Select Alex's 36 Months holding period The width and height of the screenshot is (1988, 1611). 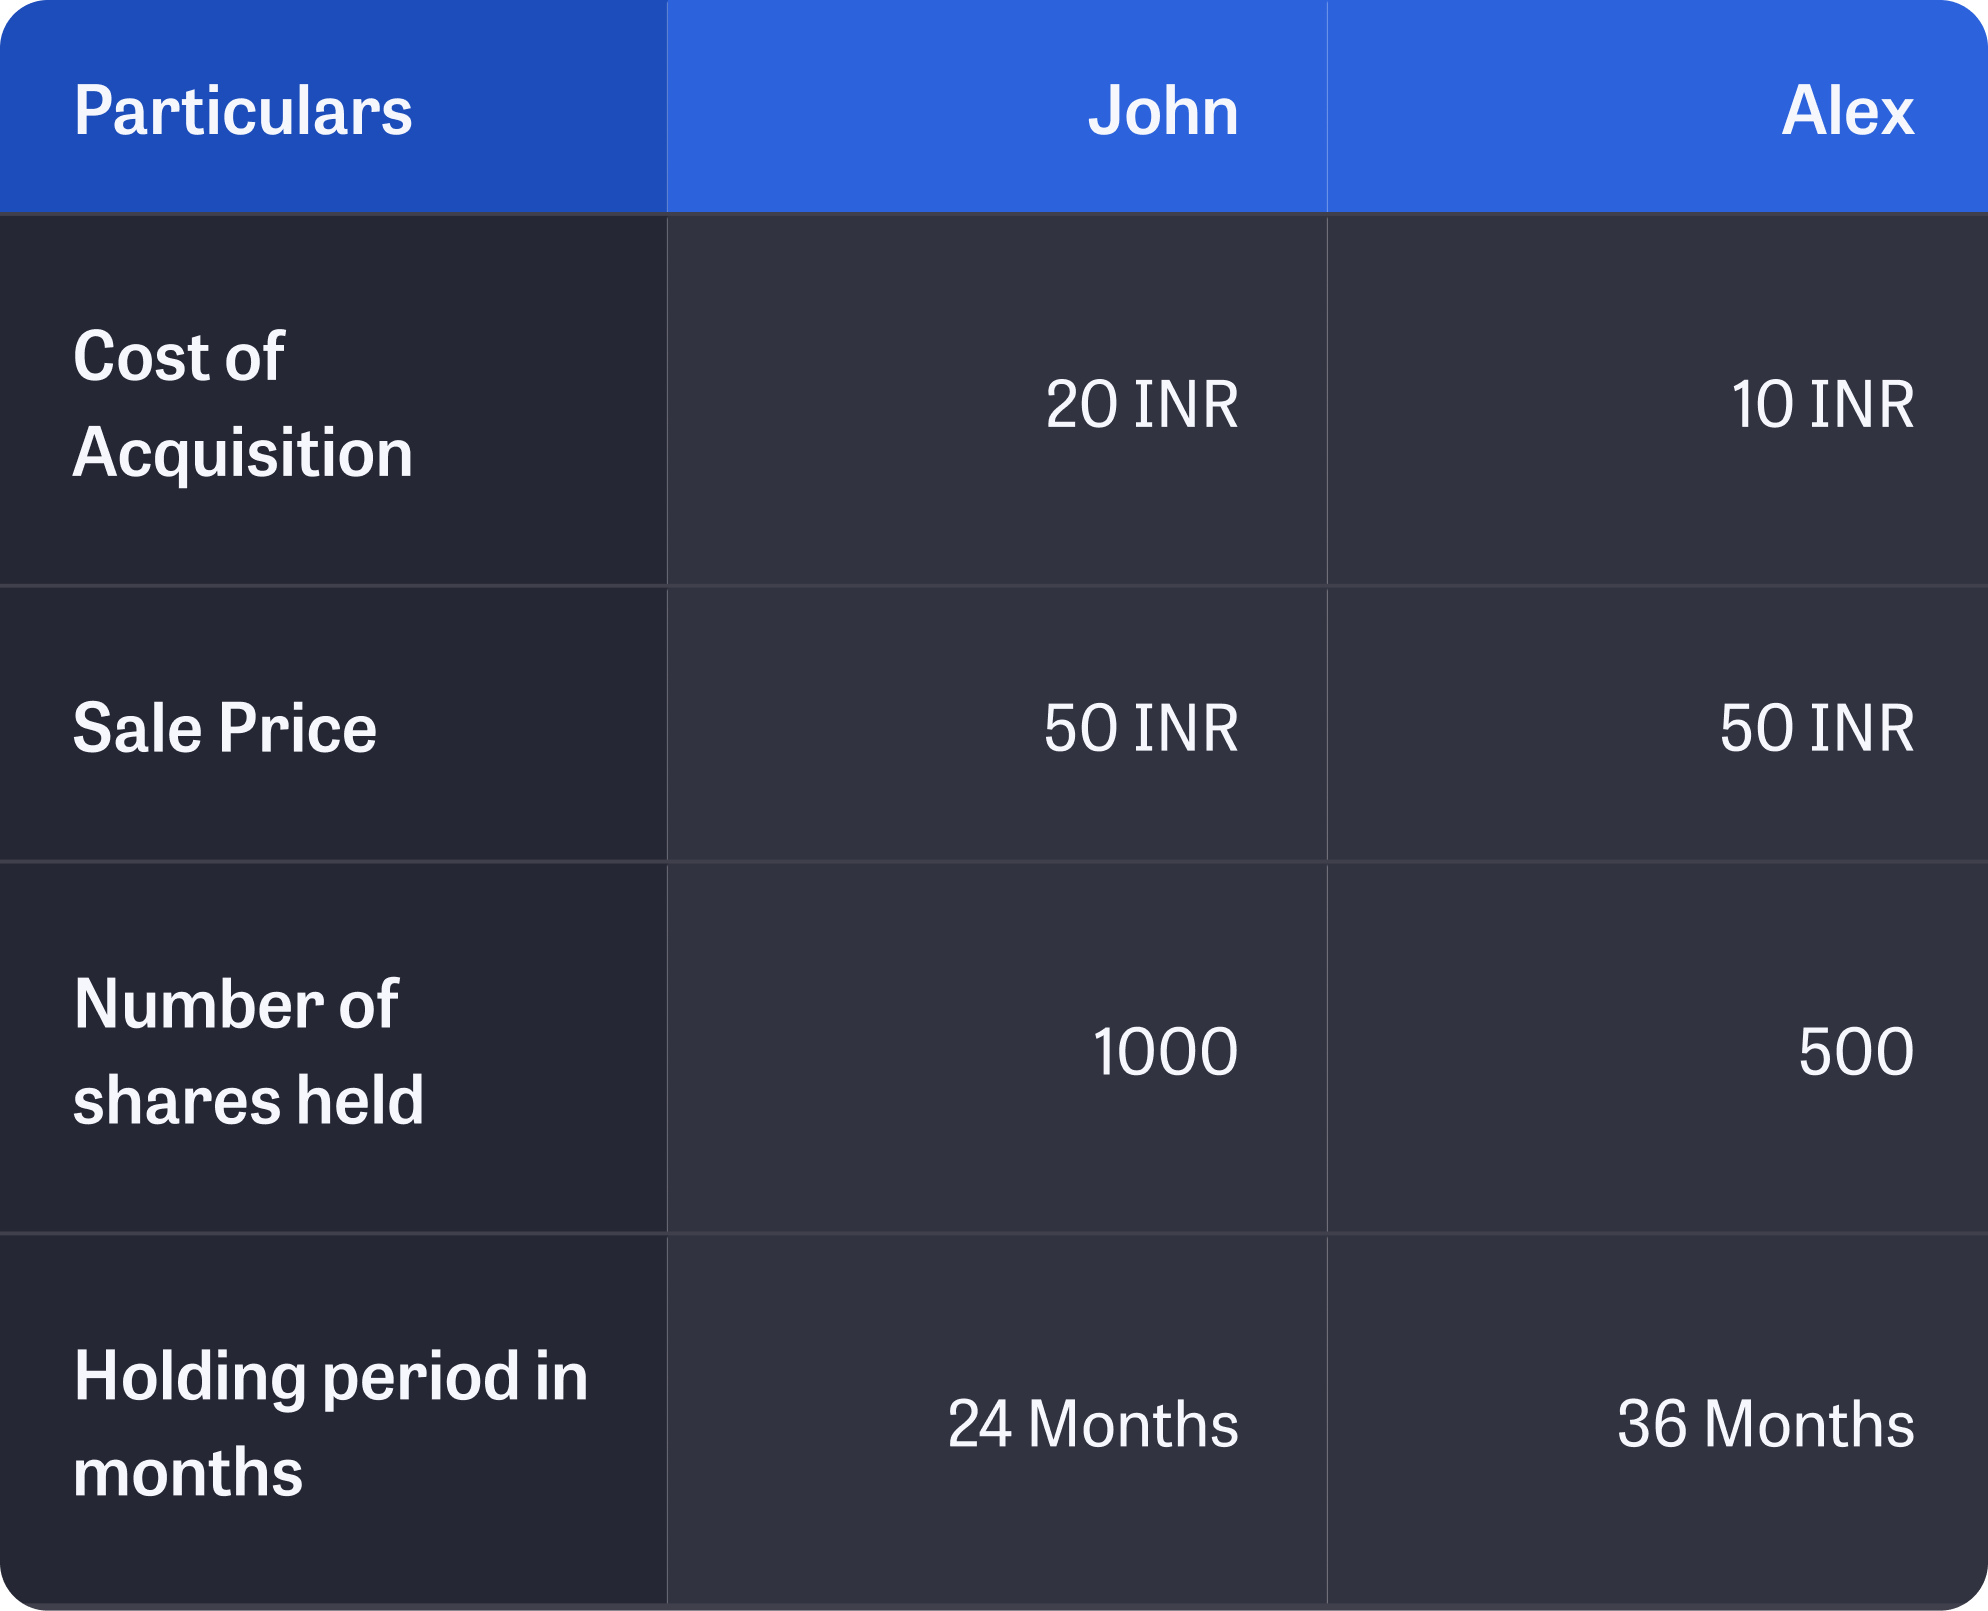click(1766, 1424)
